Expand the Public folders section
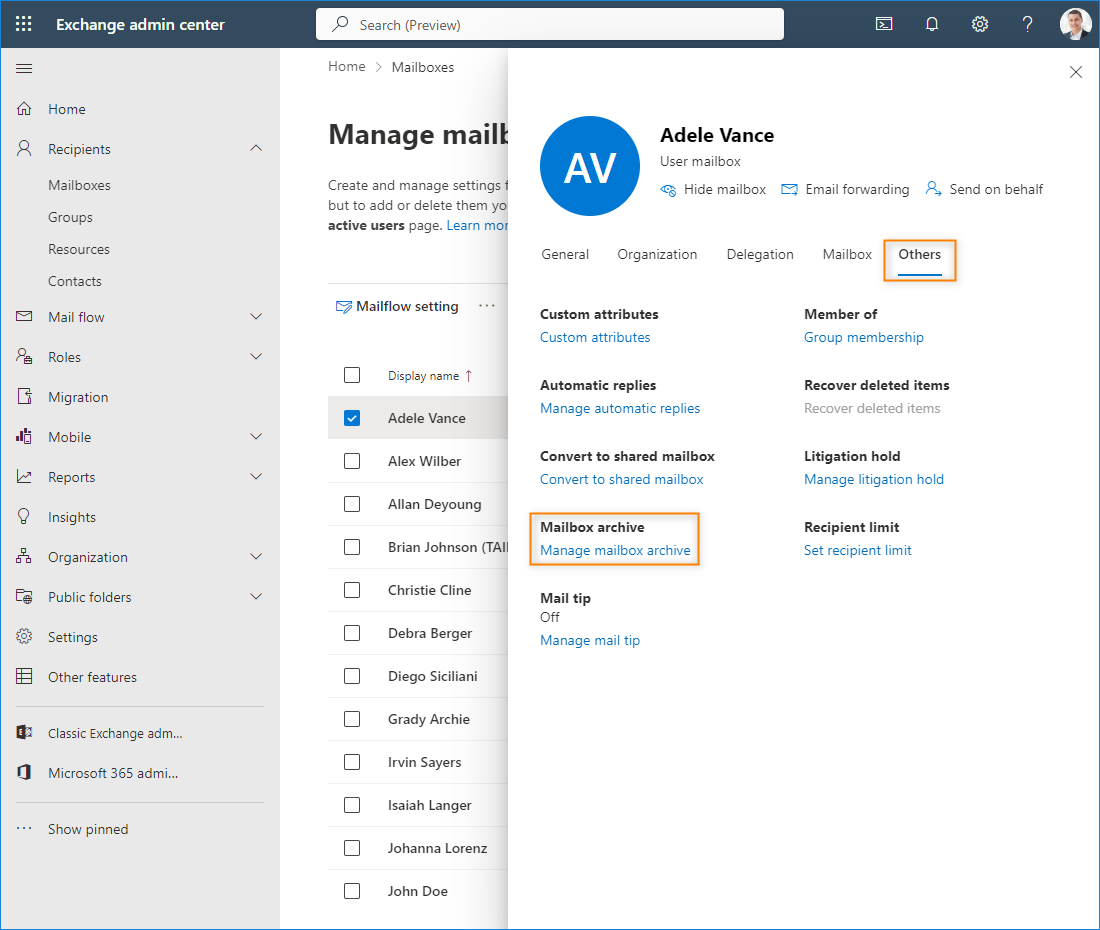This screenshot has height=930, width=1100. (x=256, y=597)
